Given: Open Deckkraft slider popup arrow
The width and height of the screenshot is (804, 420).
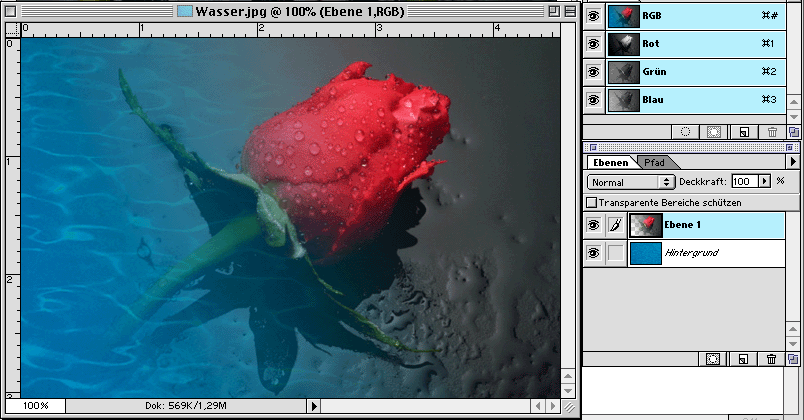Looking at the screenshot, I should (765, 182).
